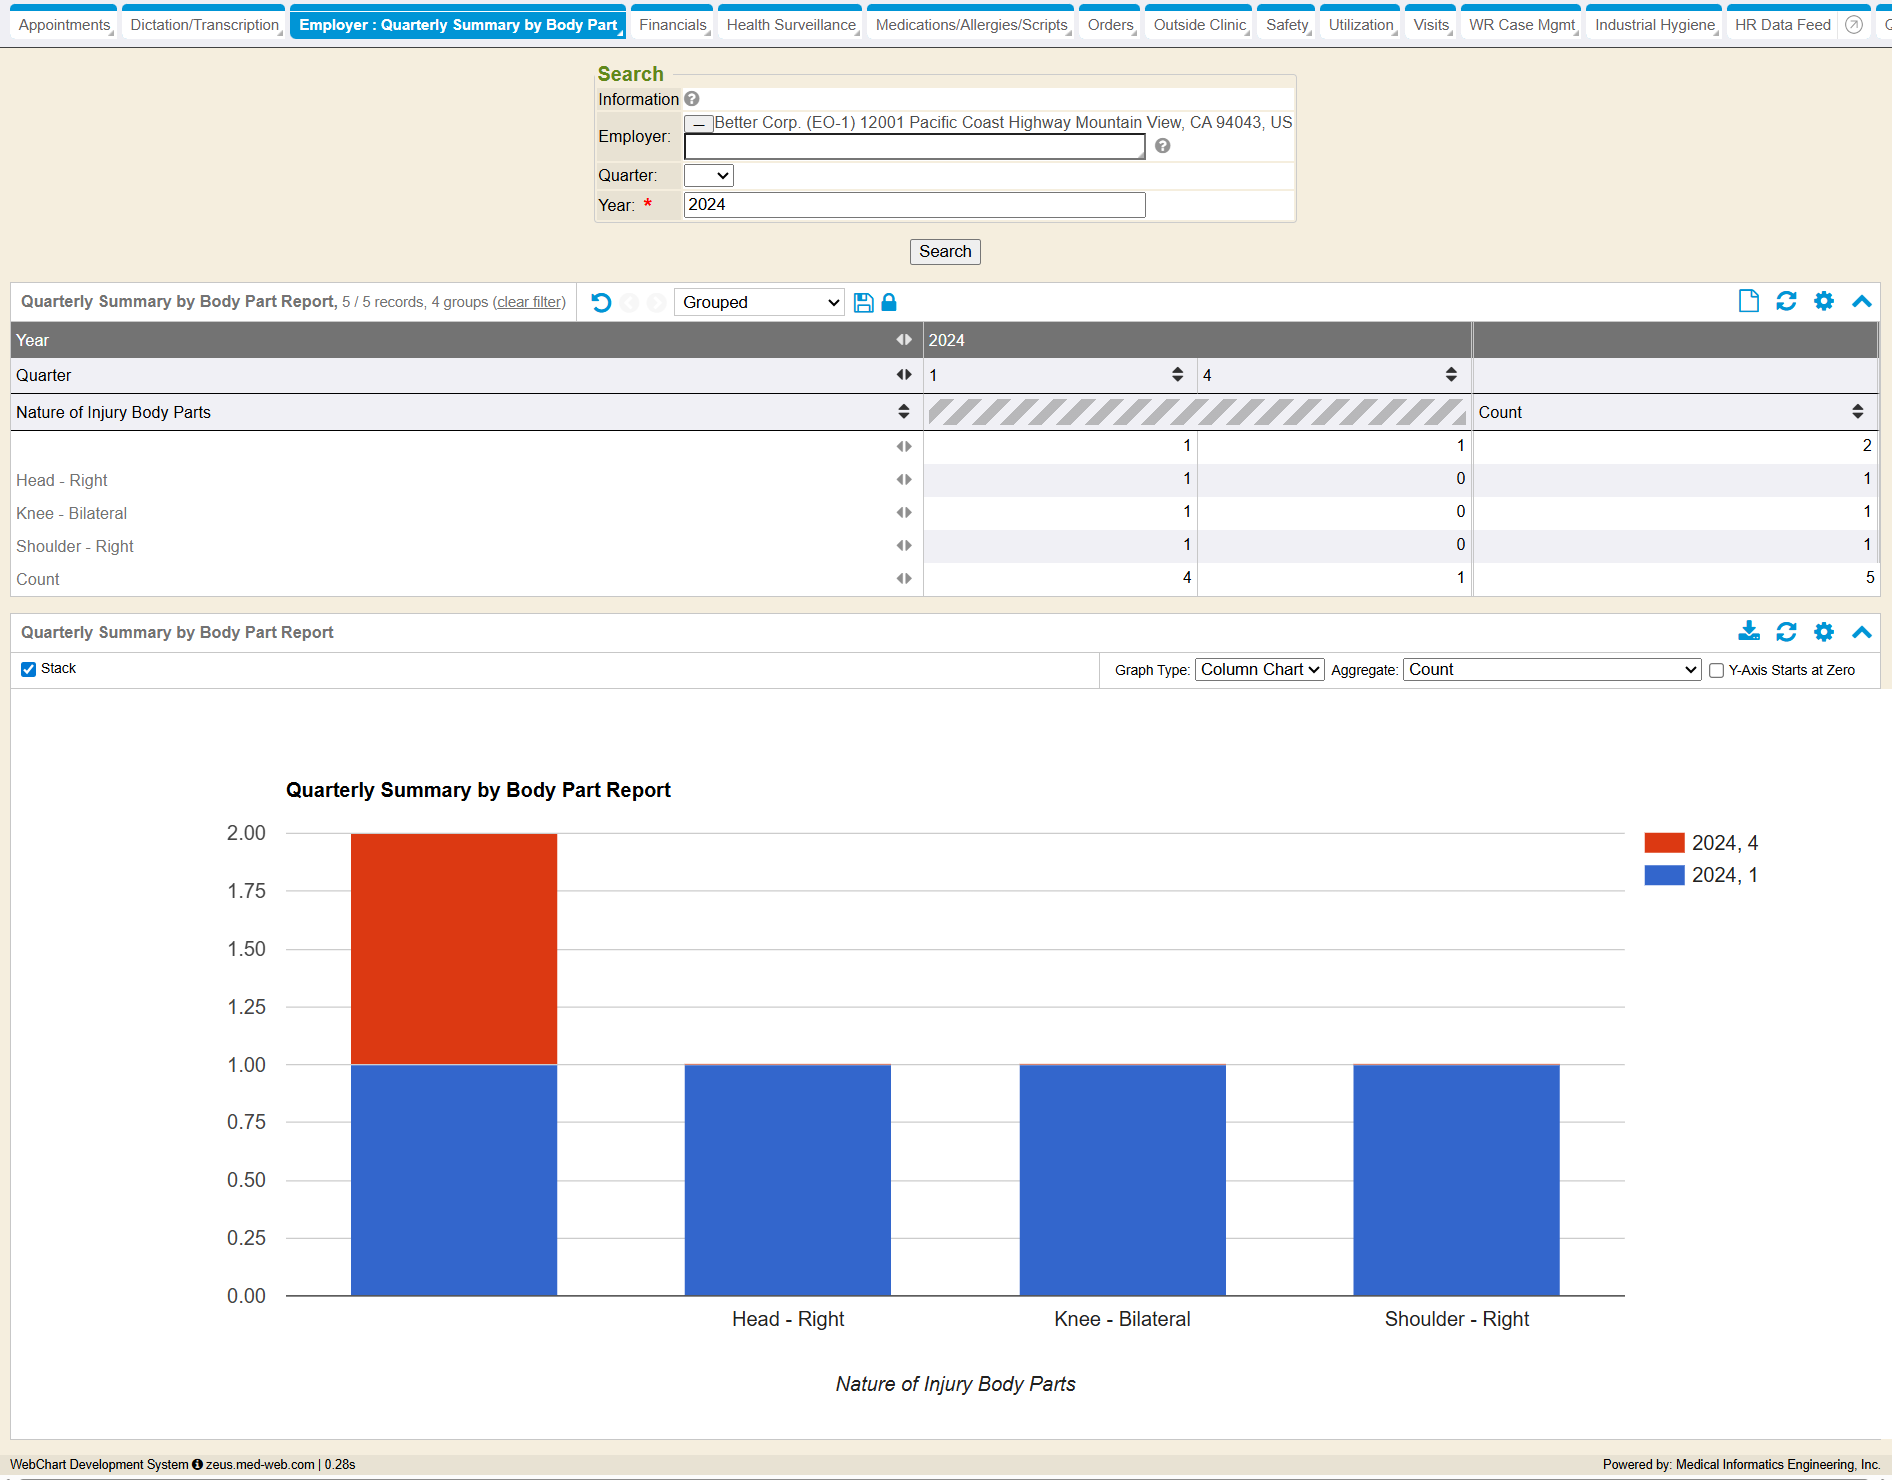Open the Graph Type dropdown

(1259, 670)
